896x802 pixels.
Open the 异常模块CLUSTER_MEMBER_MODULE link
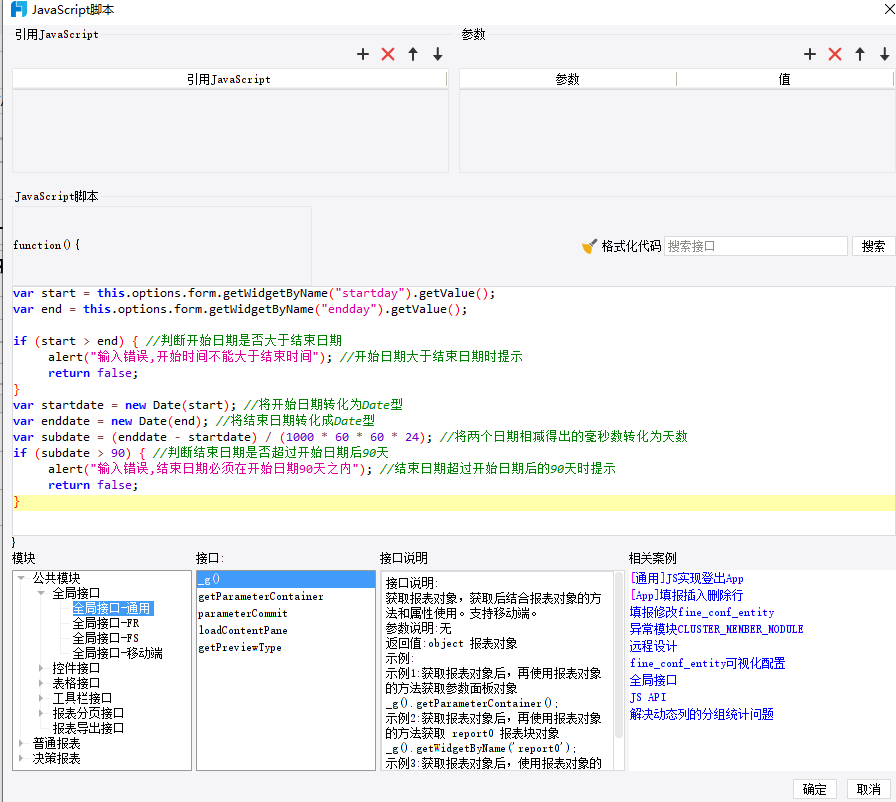(x=717, y=629)
